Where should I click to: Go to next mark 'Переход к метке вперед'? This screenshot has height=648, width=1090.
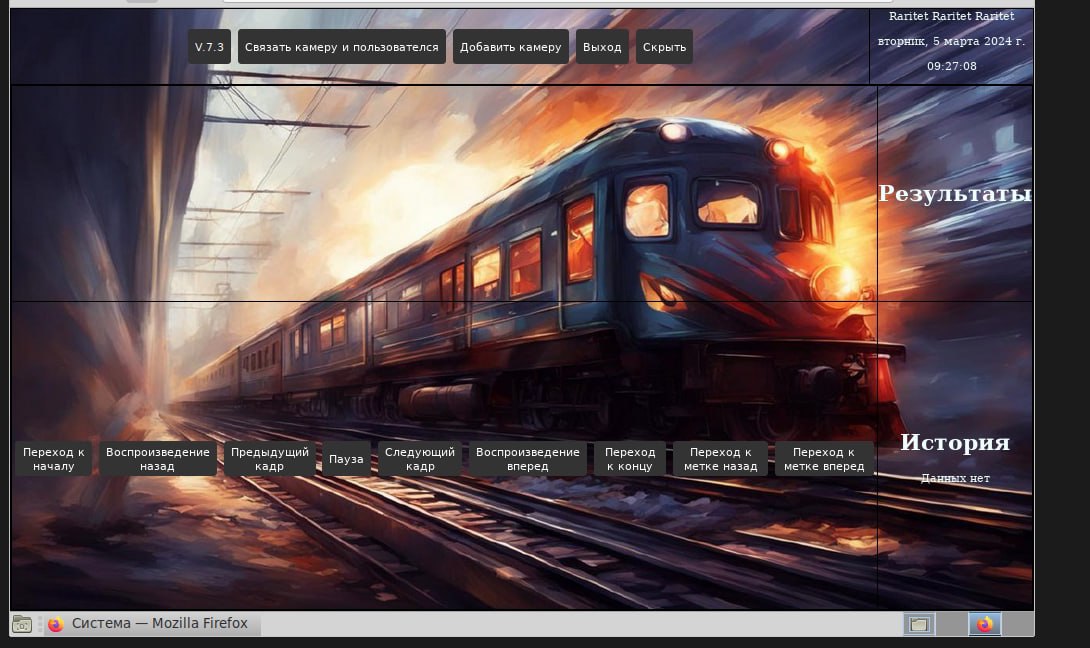pos(824,459)
